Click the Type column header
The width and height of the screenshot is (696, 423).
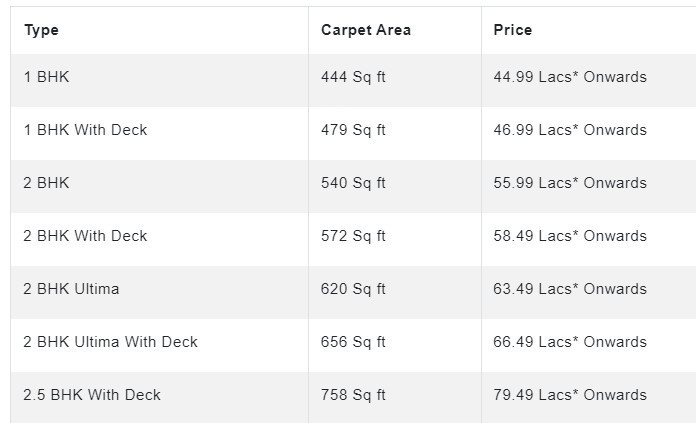(x=41, y=30)
